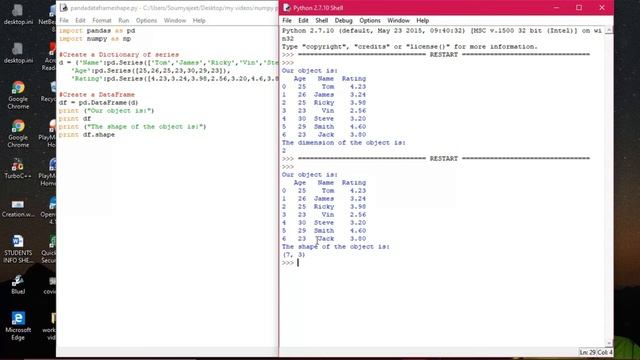Image resolution: width=640 pixels, height=360 pixels.
Task: Click the 'df = pd.DataFrame(d)' line
Action: pos(98,103)
